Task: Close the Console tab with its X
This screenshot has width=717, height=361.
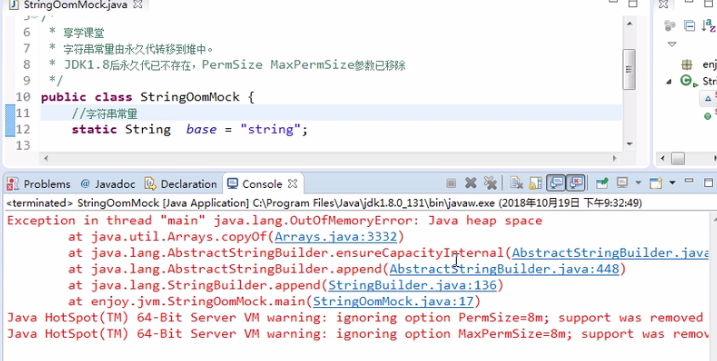Action: coord(293,184)
